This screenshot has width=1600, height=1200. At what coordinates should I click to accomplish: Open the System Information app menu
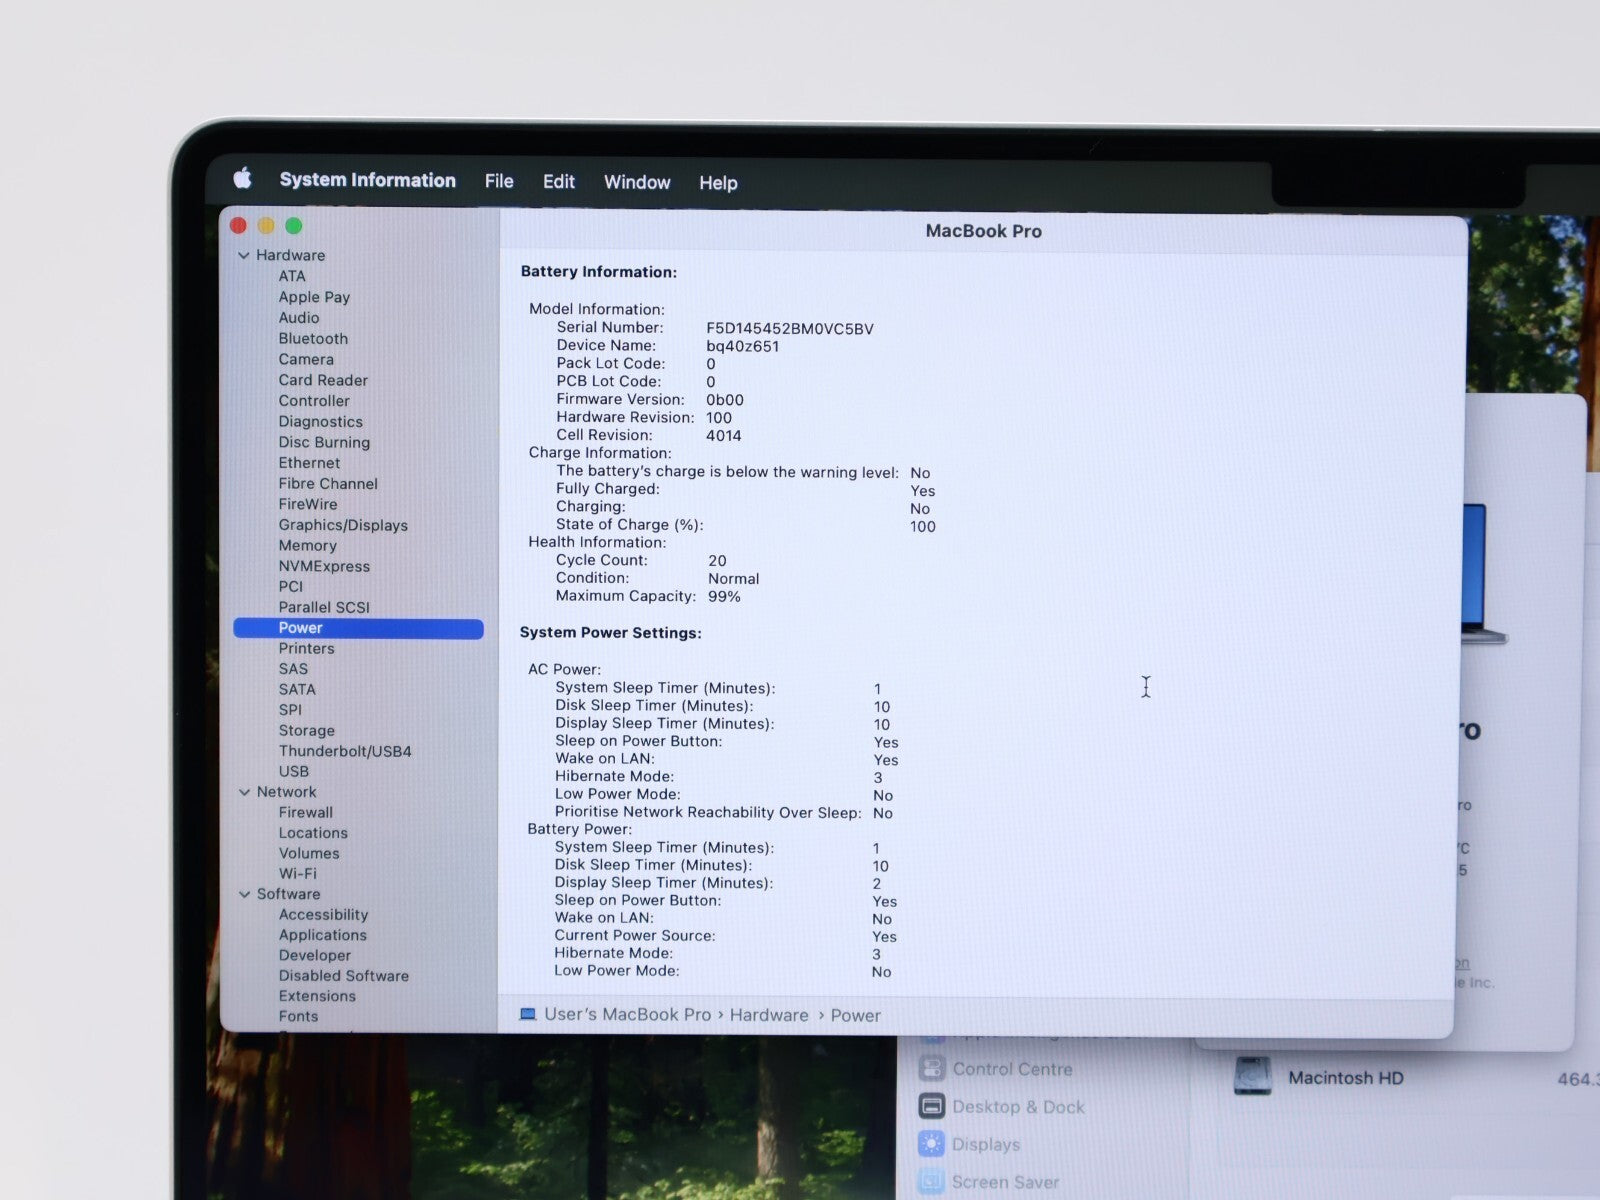tap(367, 180)
